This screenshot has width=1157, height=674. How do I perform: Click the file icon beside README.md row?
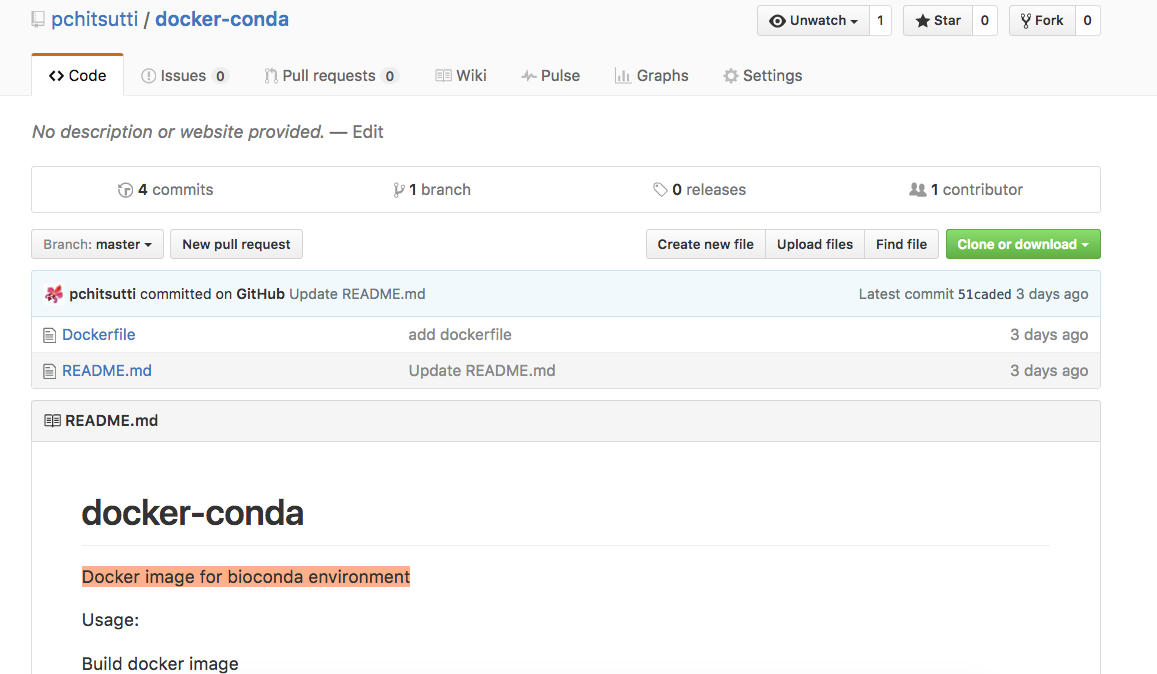coord(49,371)
